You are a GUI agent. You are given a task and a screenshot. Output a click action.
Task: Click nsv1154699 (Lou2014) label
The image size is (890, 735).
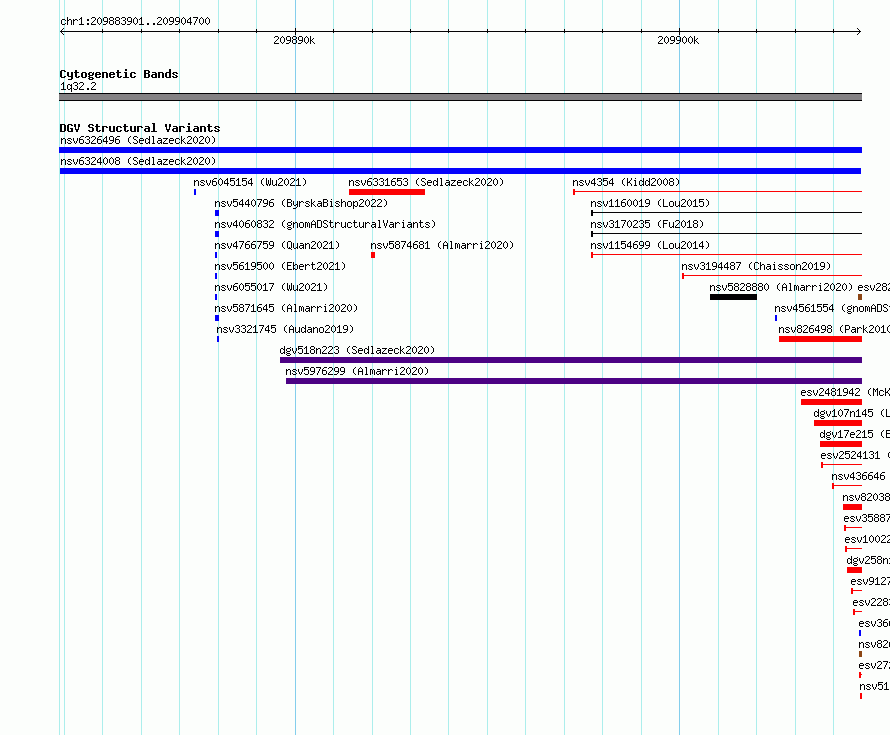tap(650, 245)
